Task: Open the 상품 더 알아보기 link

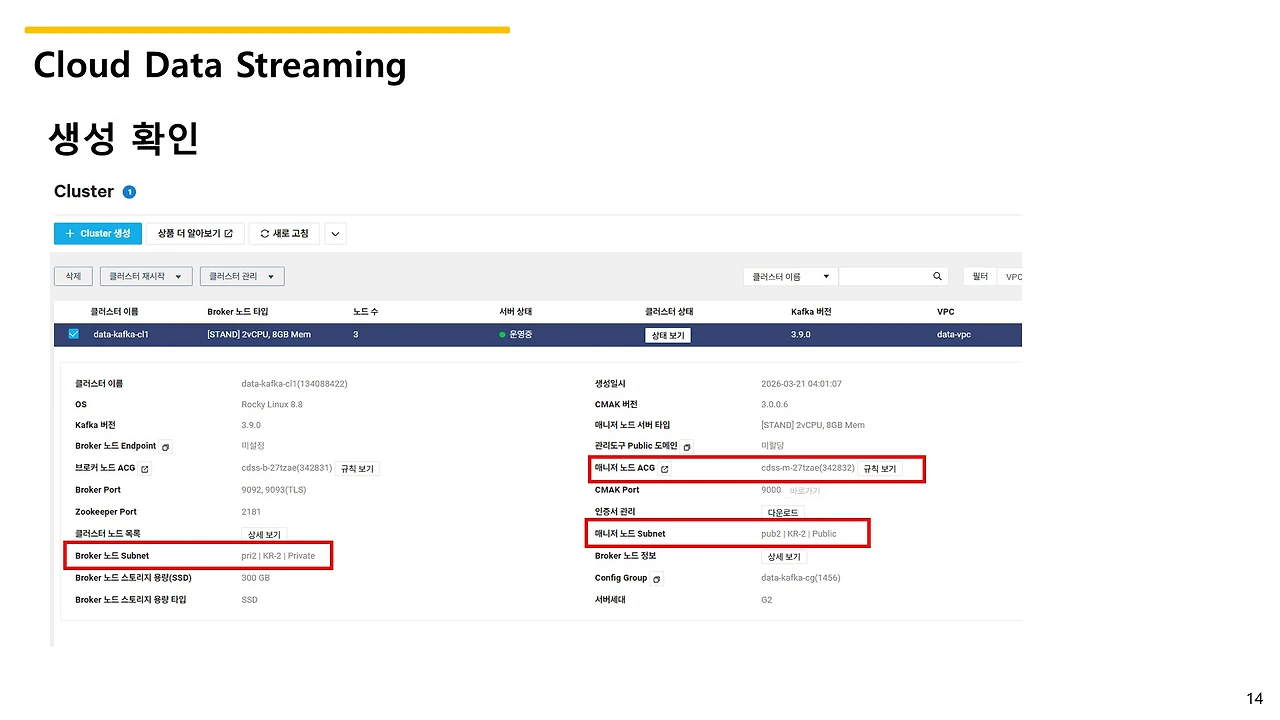Action: tap(195, 234)
